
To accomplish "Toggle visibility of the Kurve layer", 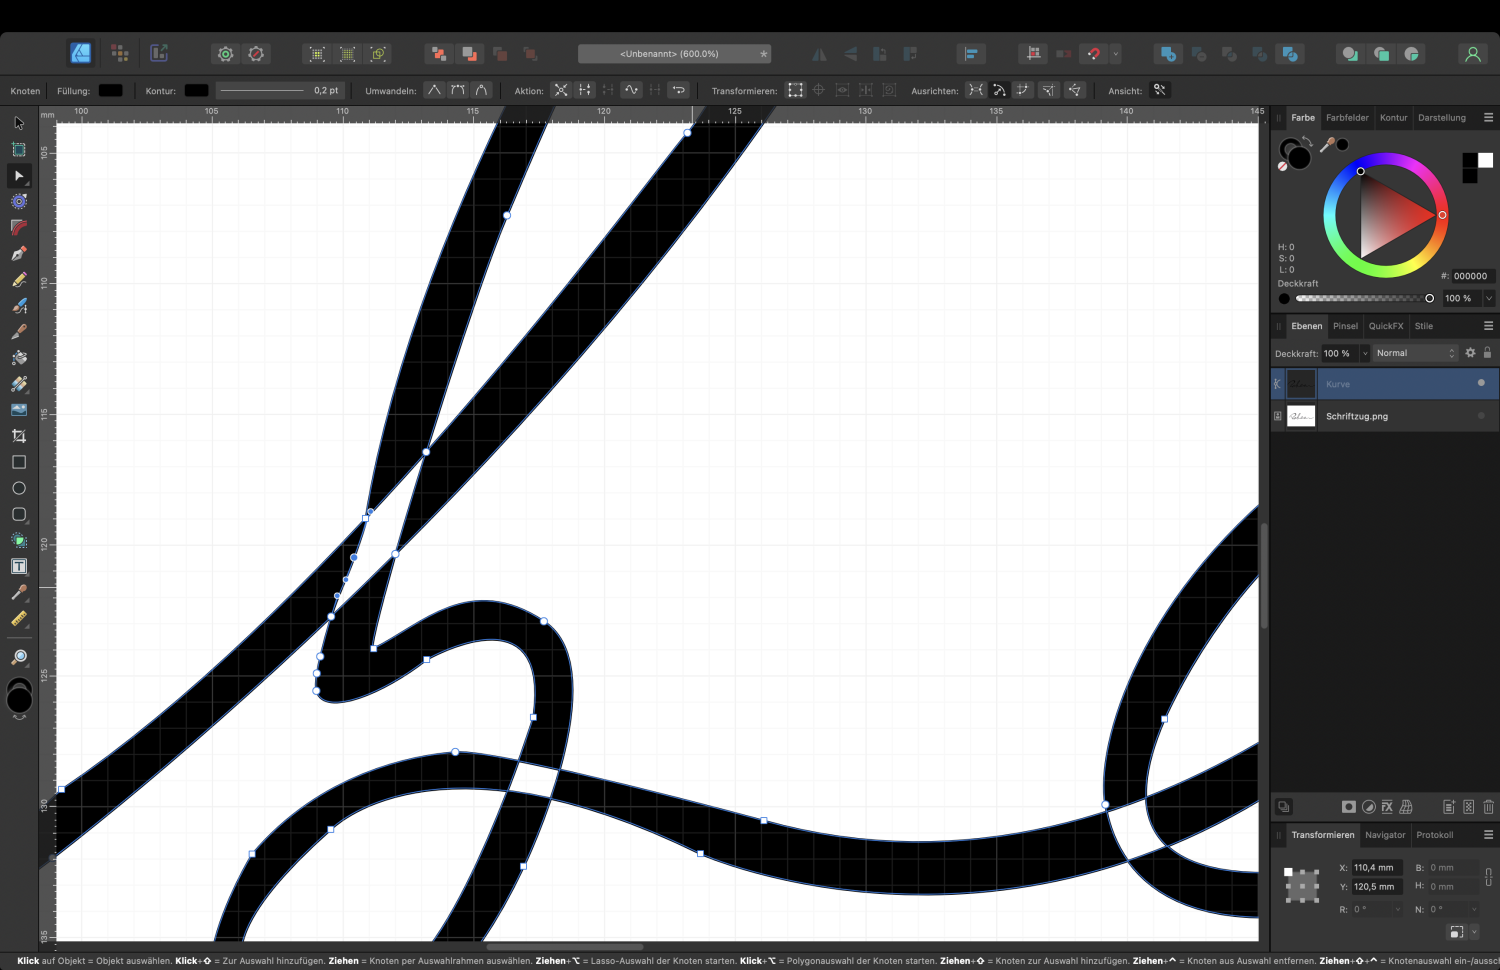I will pyautogui.click(x=1481, y=383).
